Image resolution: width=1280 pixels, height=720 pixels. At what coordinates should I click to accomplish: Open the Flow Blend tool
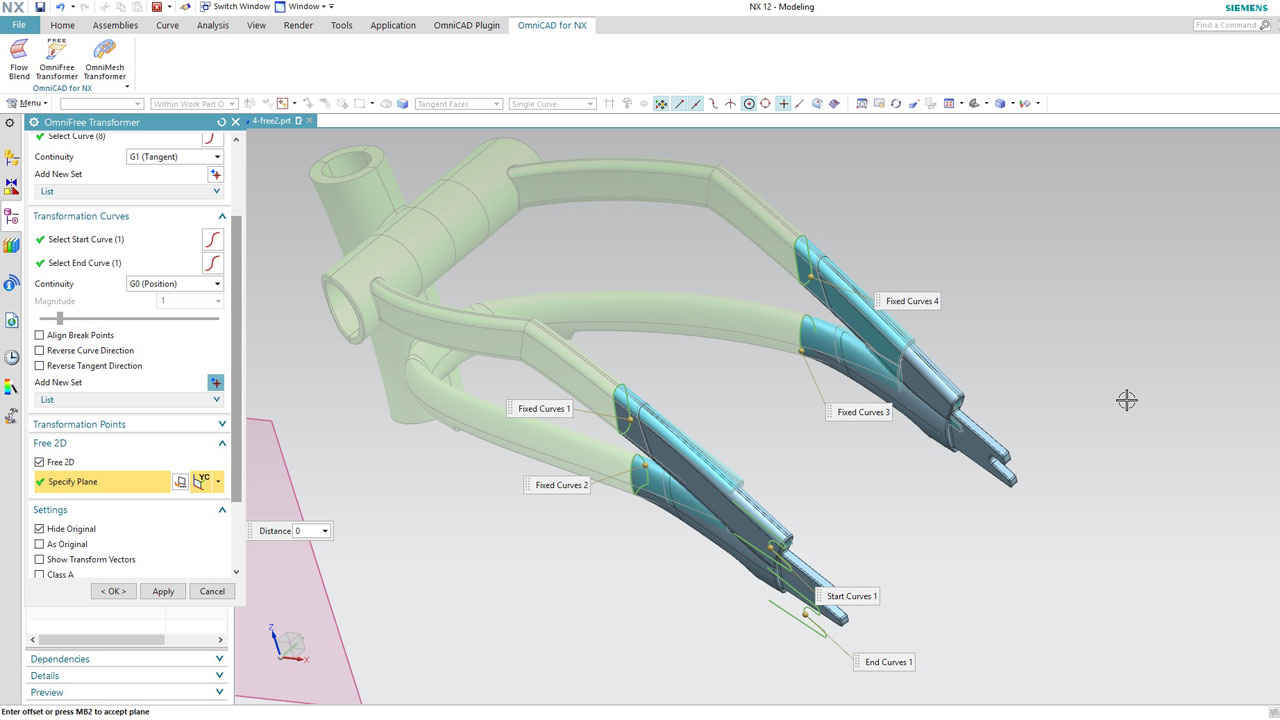(19, 59)
